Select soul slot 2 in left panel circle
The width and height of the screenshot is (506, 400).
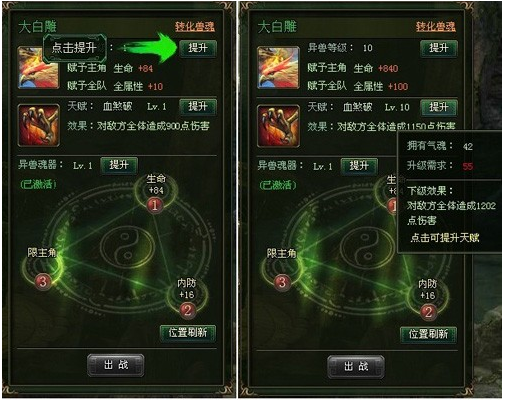pos(187,310)
